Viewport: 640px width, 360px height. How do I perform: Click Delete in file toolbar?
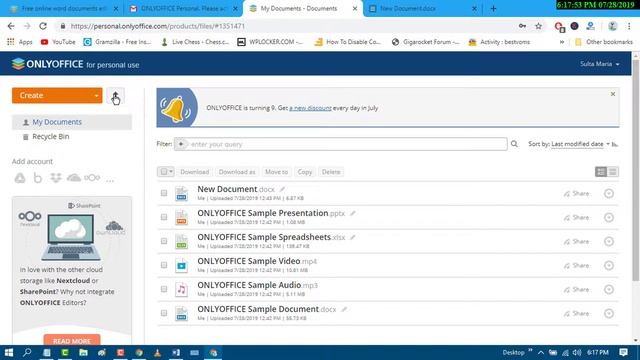click(331, 172)
